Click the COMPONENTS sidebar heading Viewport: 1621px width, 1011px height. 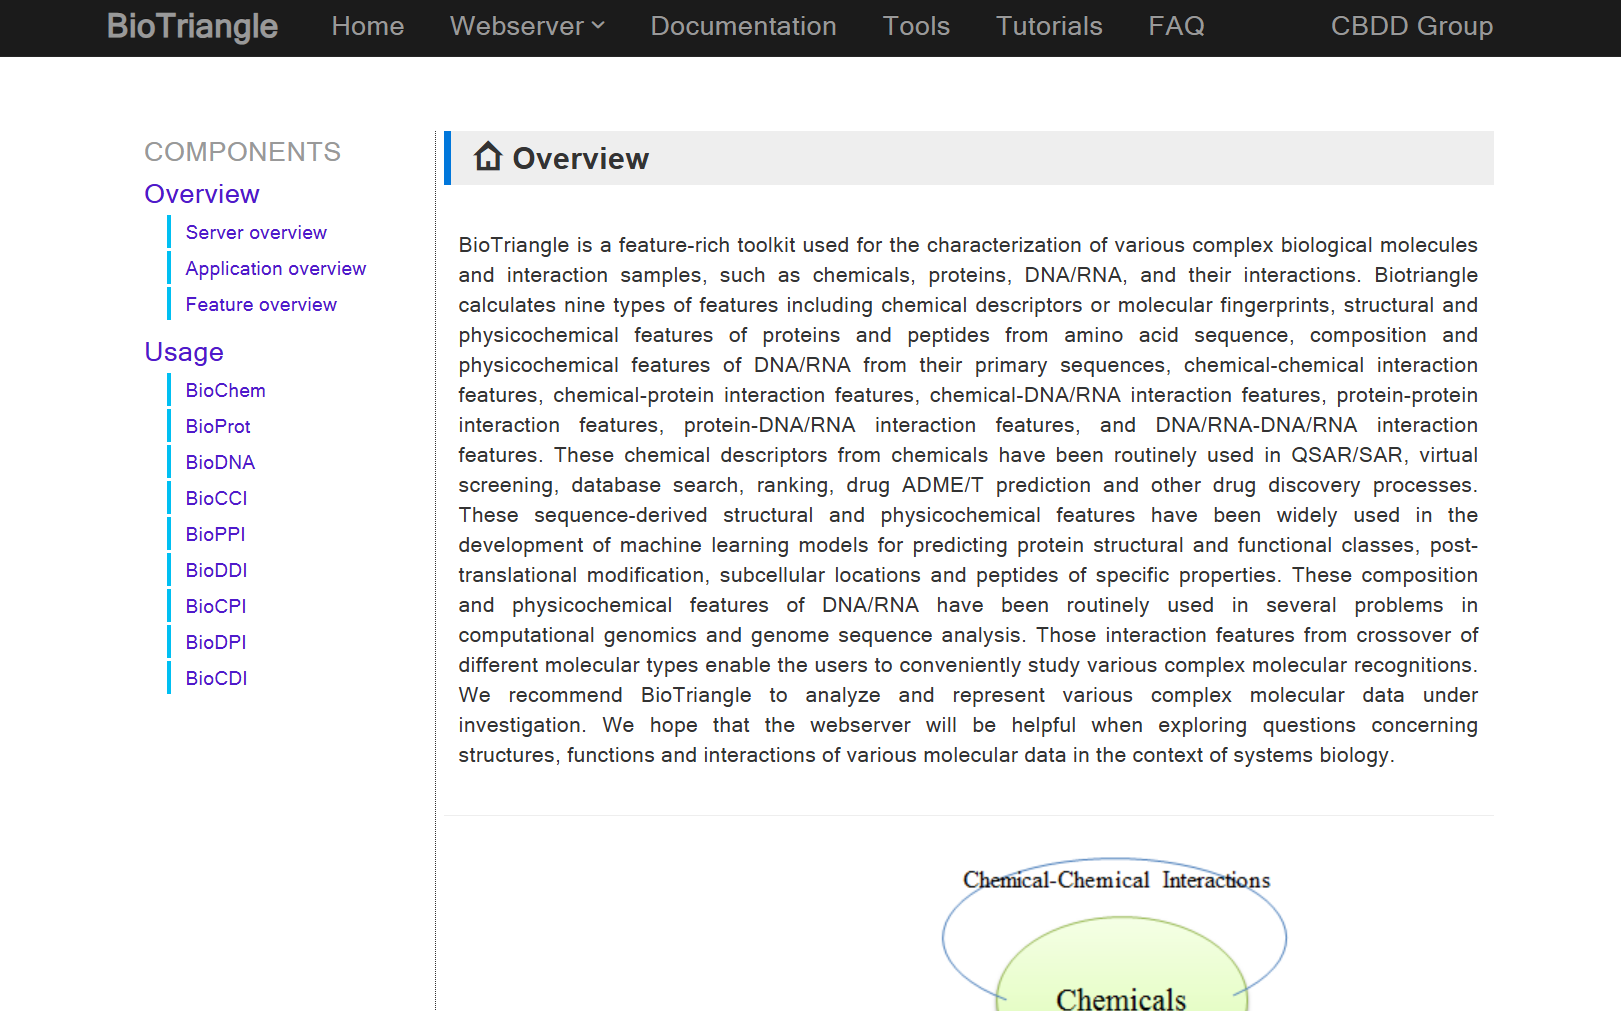242,152
